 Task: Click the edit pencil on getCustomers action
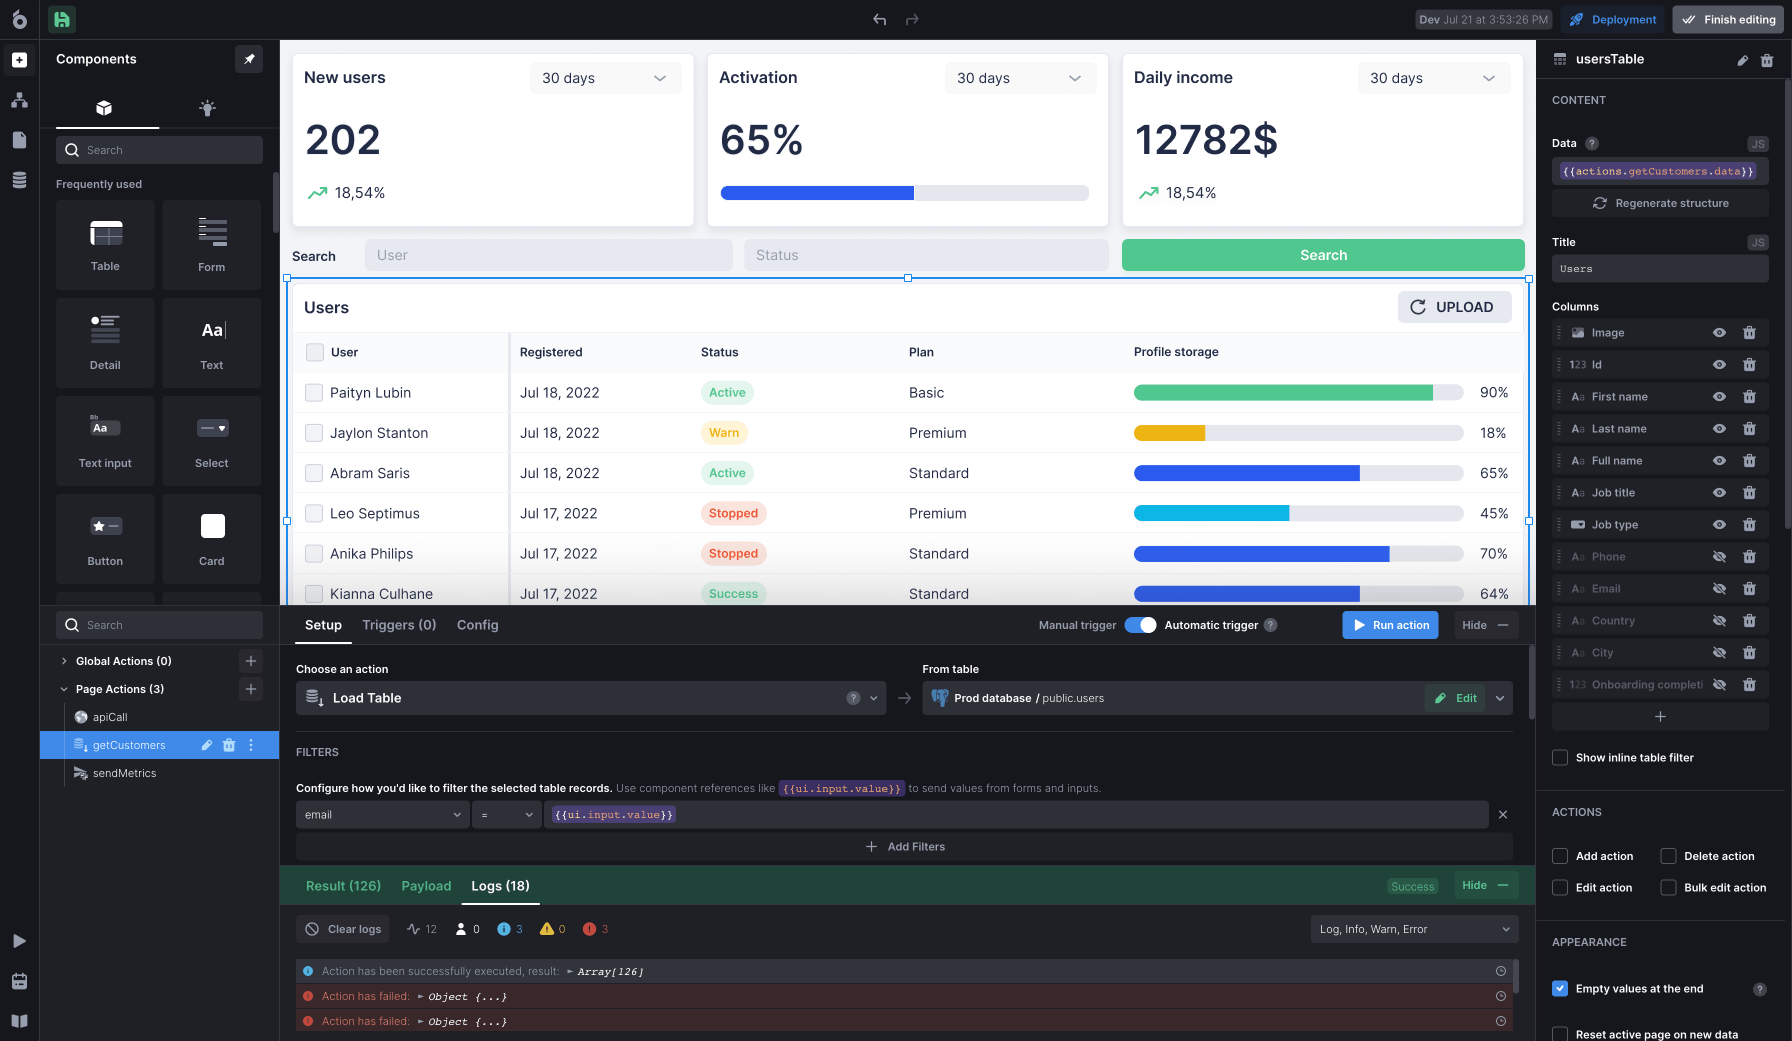(206, 745)
